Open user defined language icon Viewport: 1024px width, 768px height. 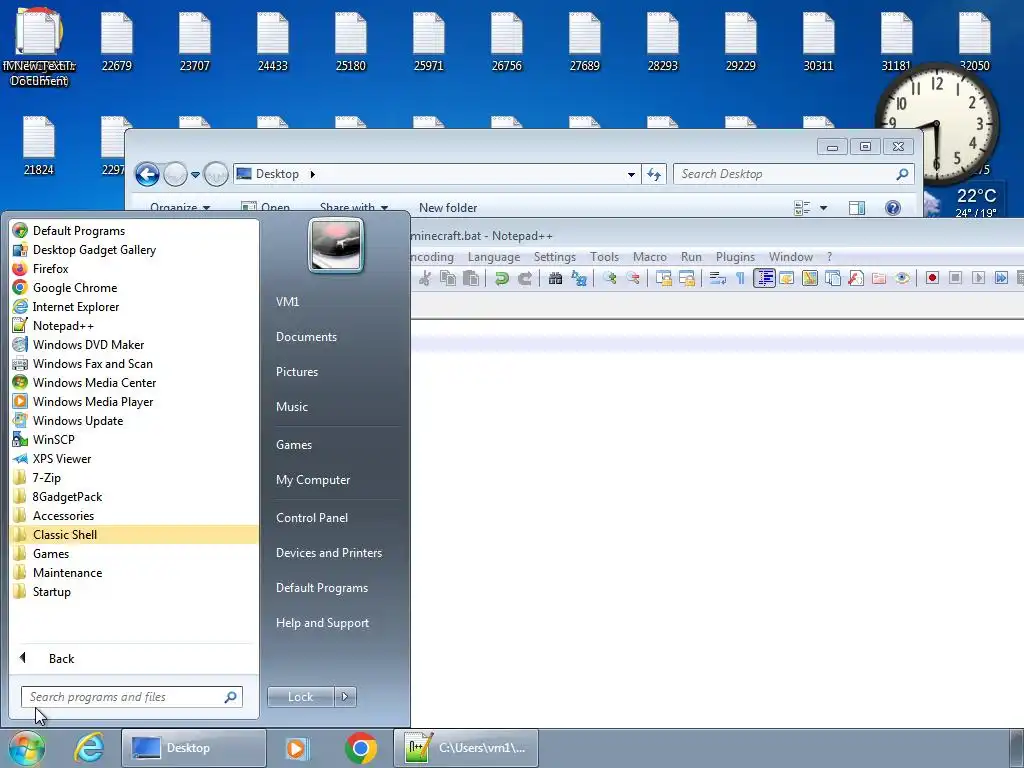coord(787,278)
